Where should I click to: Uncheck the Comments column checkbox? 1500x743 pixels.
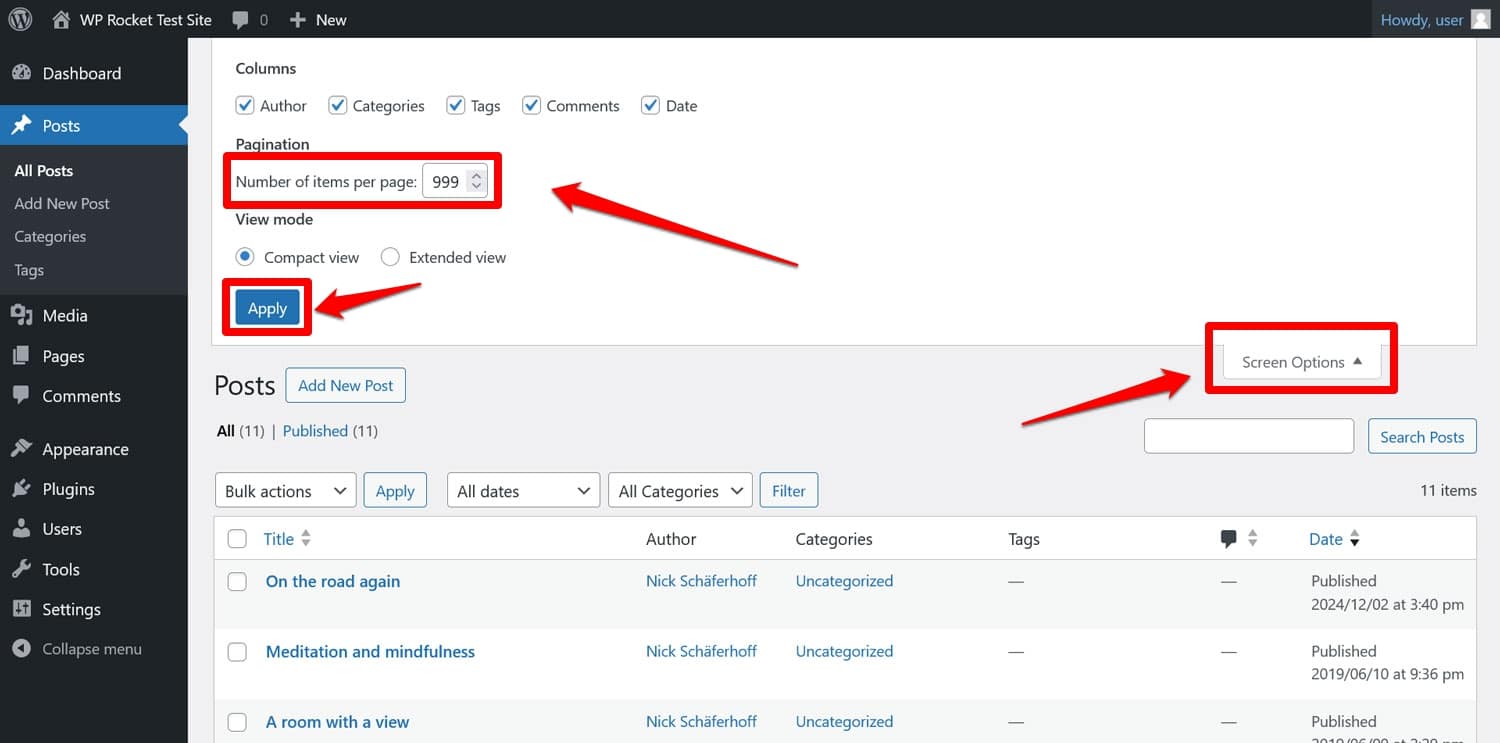click(x=532, y=105)
